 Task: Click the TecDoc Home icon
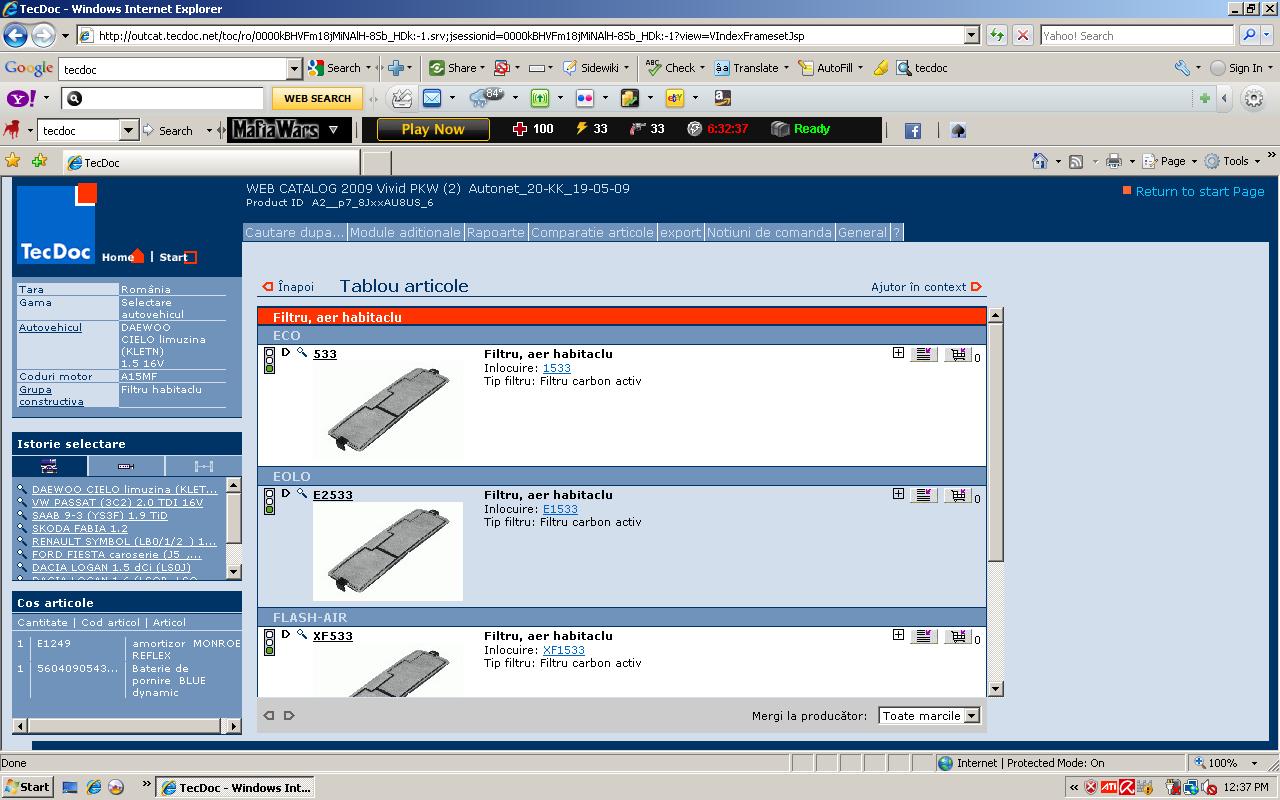pos(138,257)
